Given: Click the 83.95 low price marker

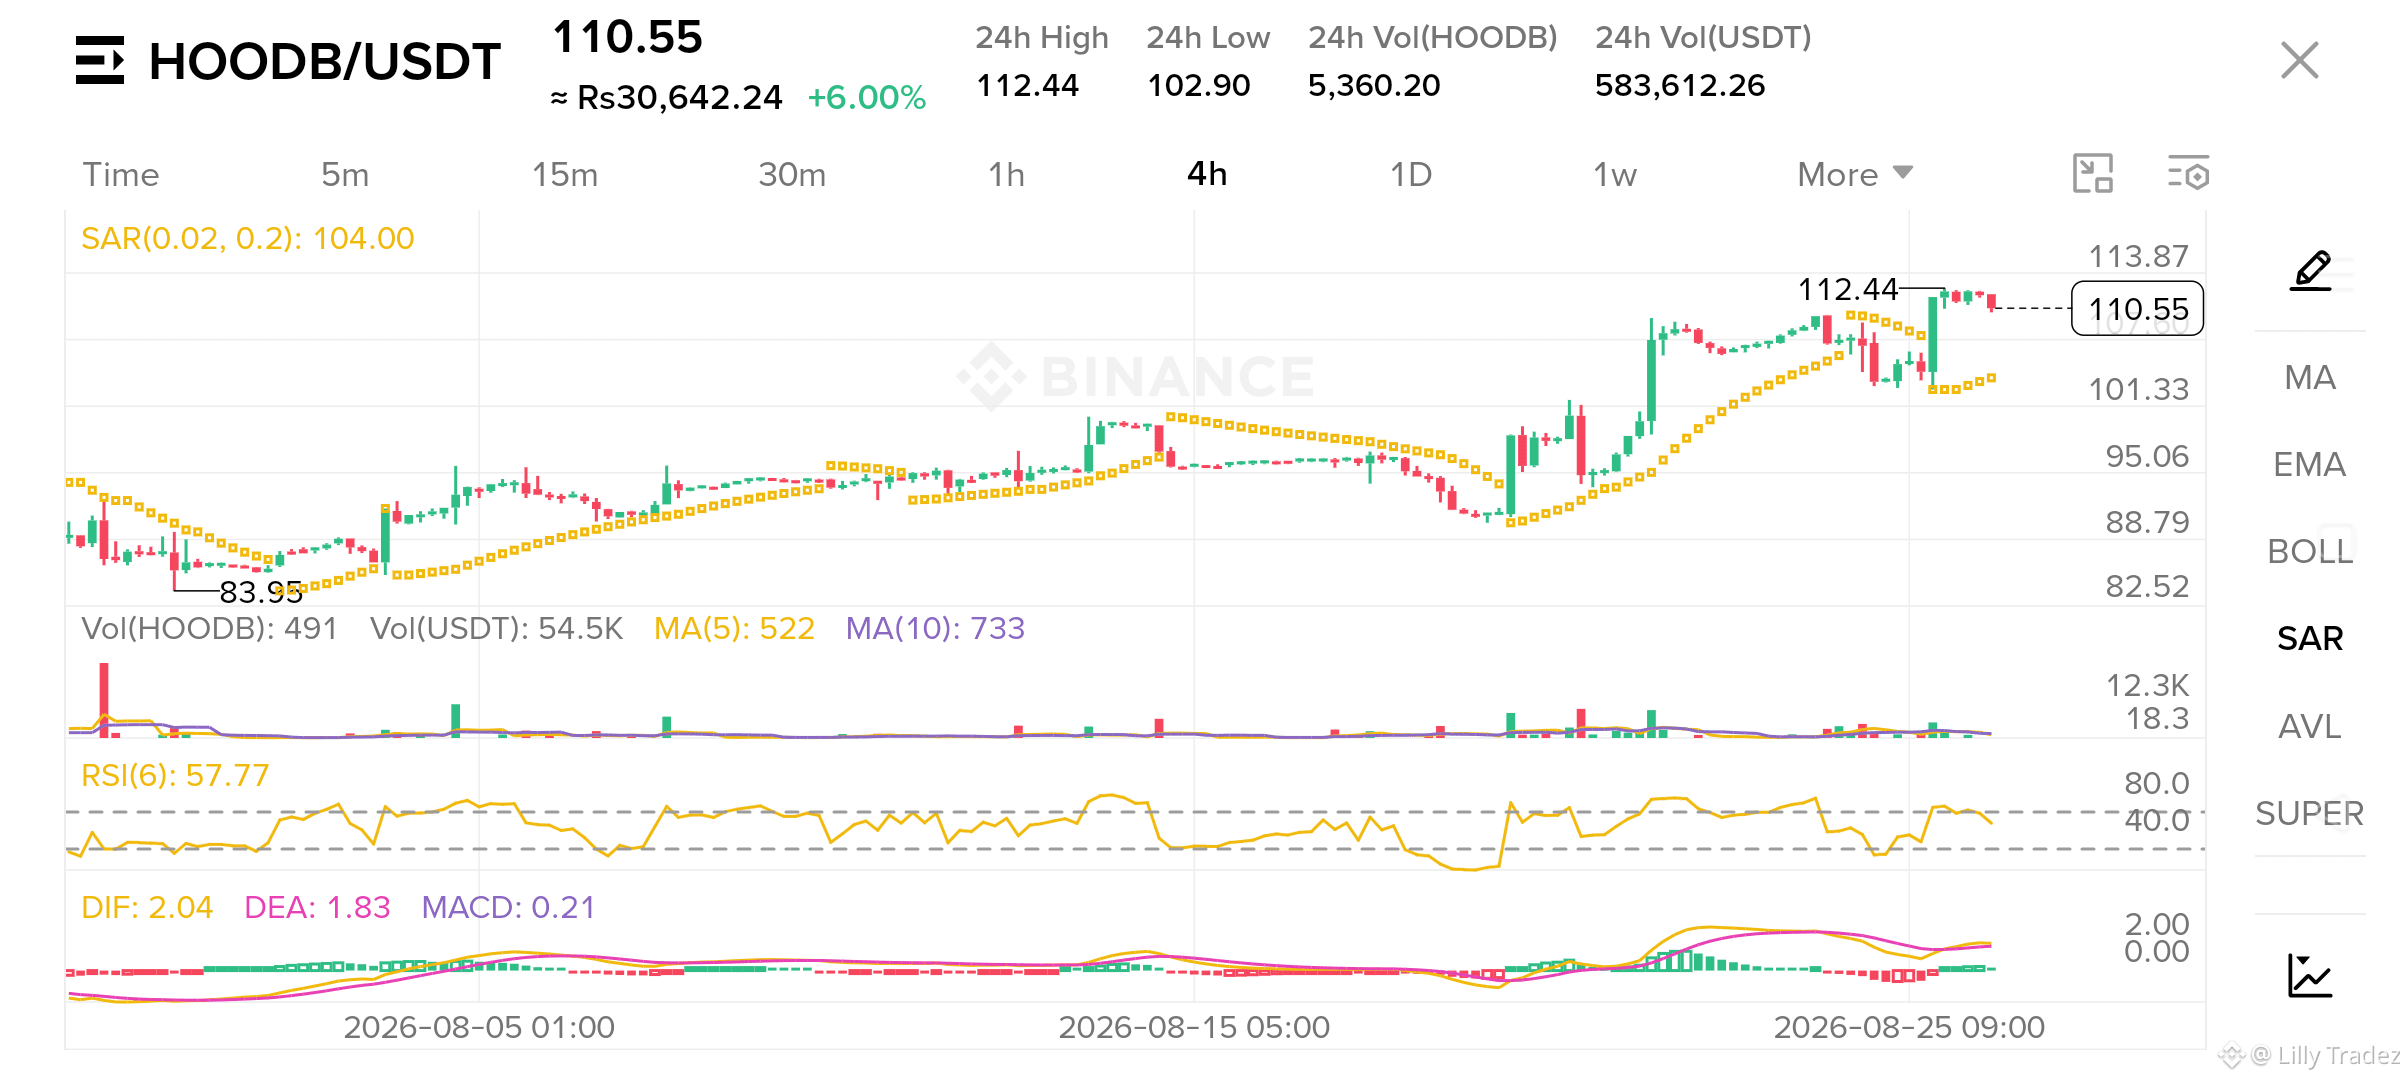Looking at the screenshot, I should click(261, 592).
